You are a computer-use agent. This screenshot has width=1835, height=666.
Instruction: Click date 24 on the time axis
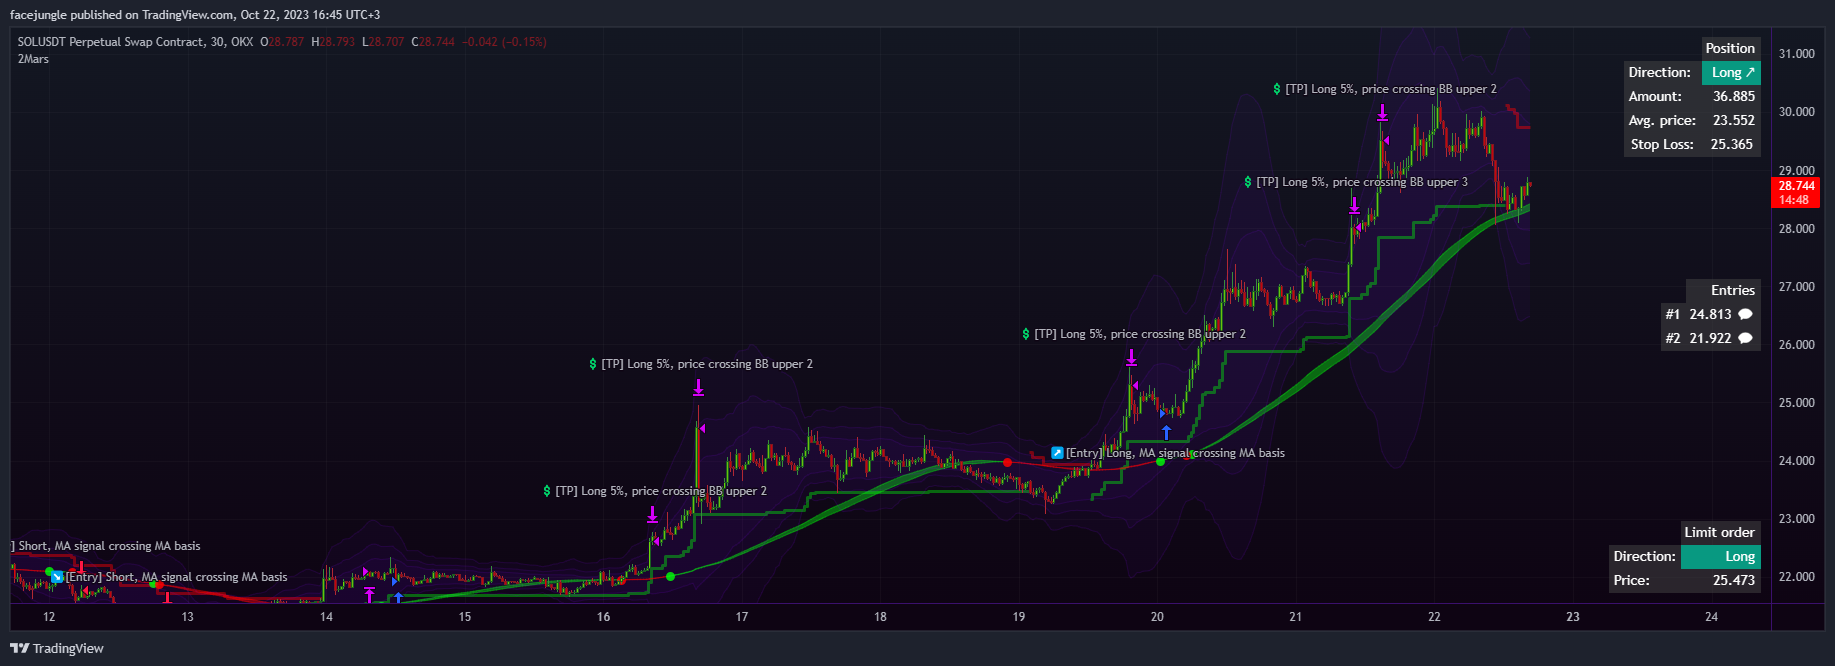pyautogui.click(x=1712, y=617)
